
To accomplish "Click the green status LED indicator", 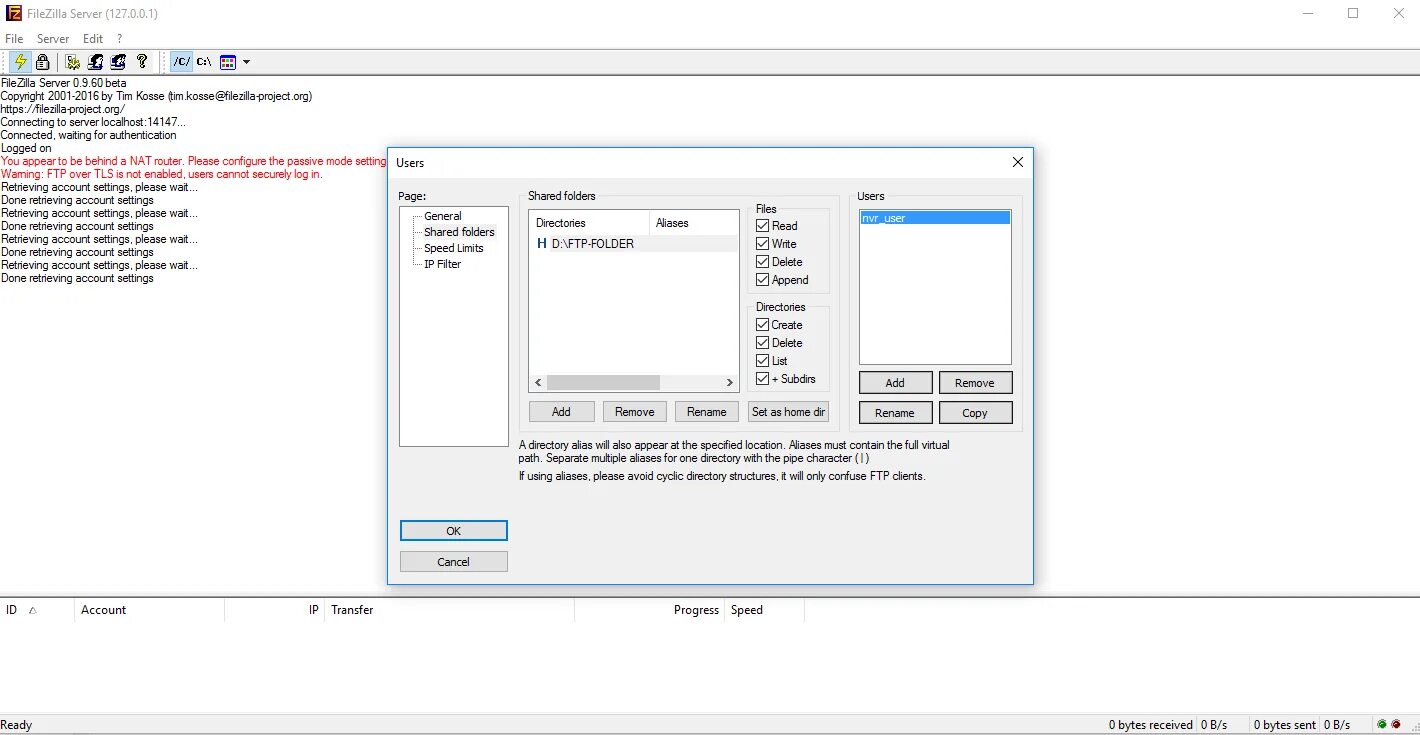I will tap(1382, 724).
